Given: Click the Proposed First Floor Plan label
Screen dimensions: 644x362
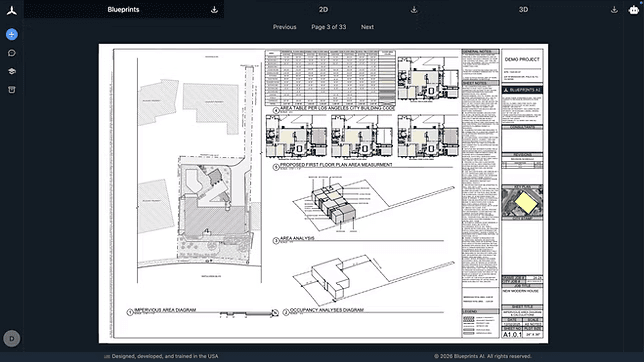Looking at the screenshot, I should pos(336,165).
